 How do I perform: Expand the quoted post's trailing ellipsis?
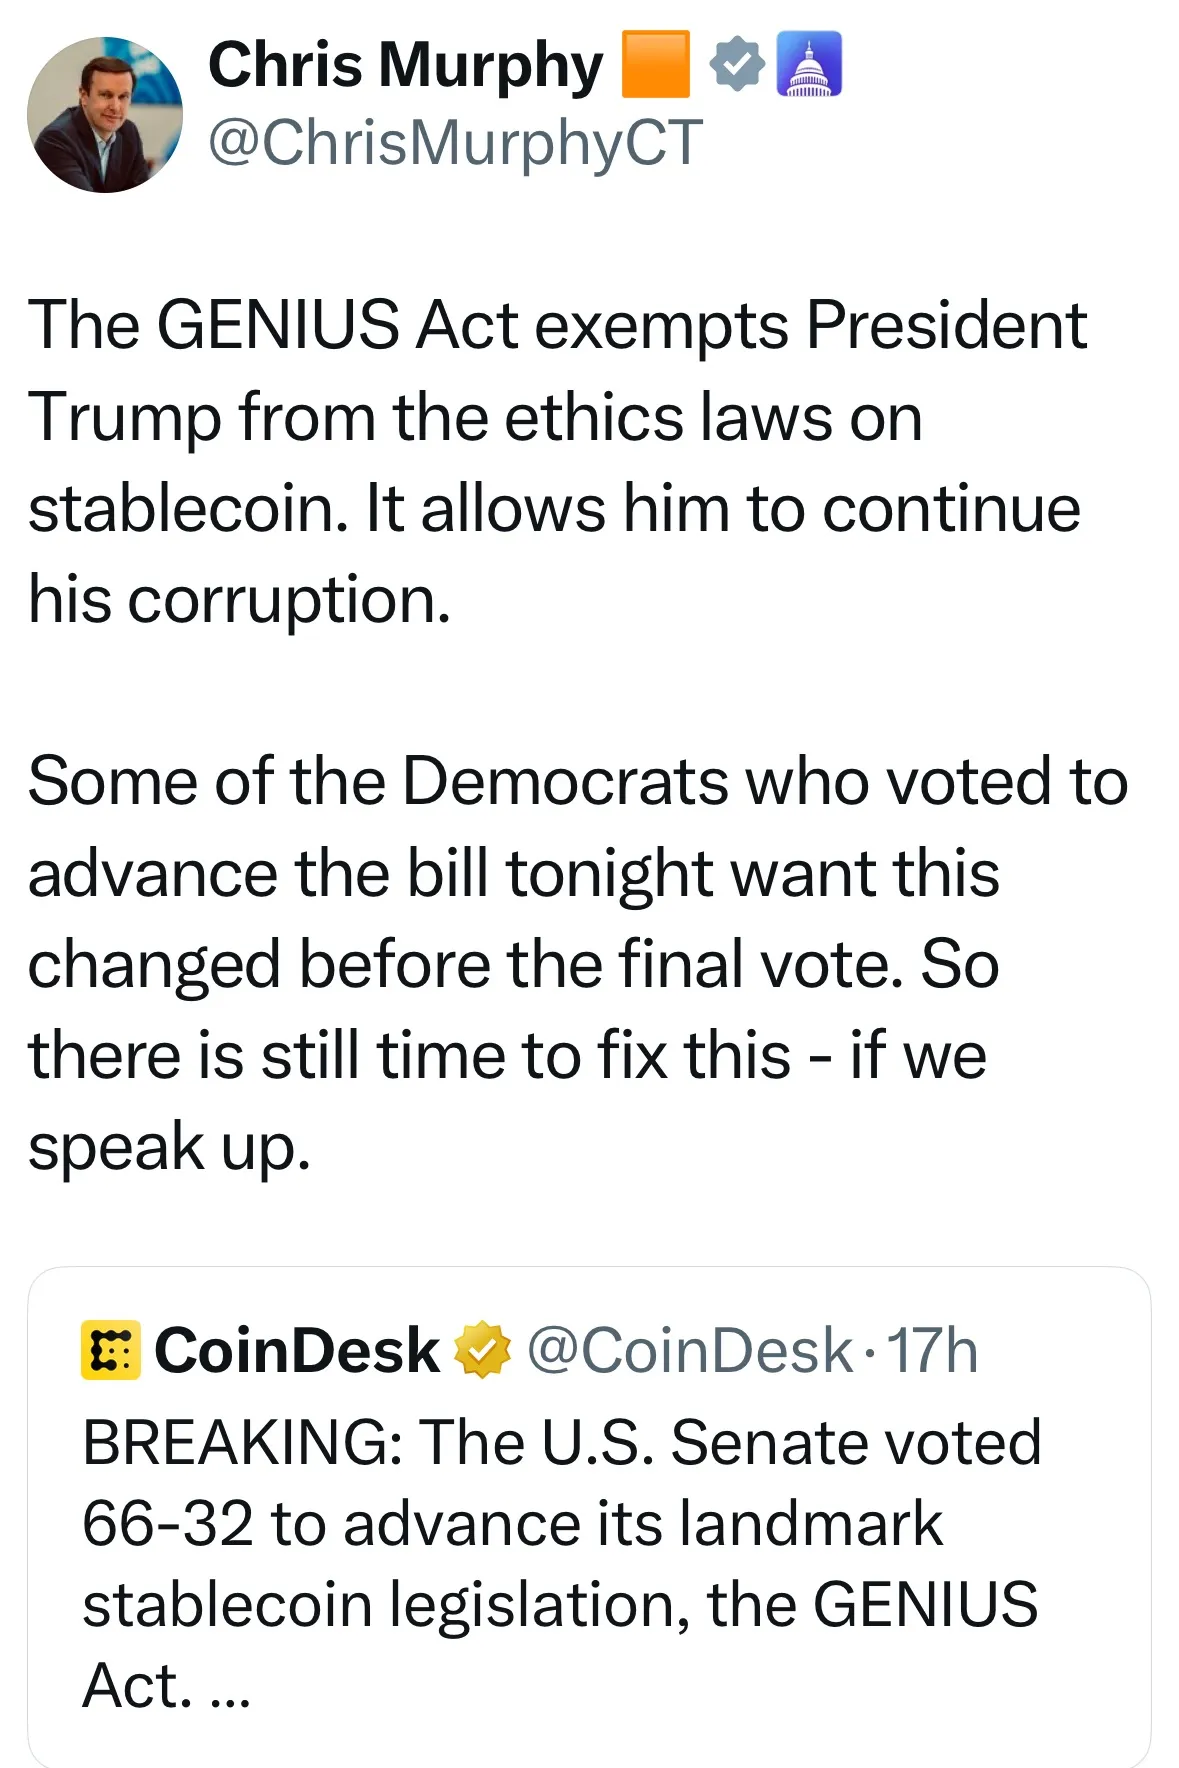coord(230,1688)
